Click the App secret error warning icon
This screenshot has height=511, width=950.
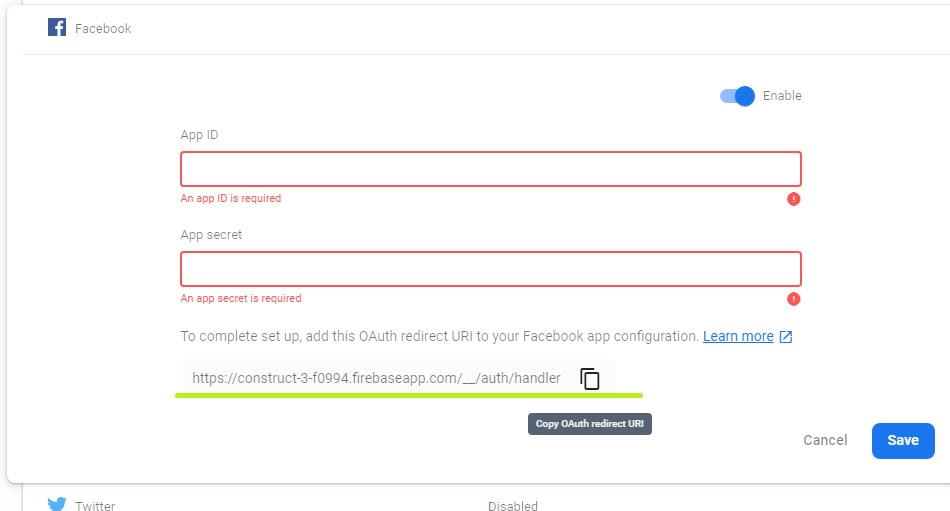pos(794,299)
